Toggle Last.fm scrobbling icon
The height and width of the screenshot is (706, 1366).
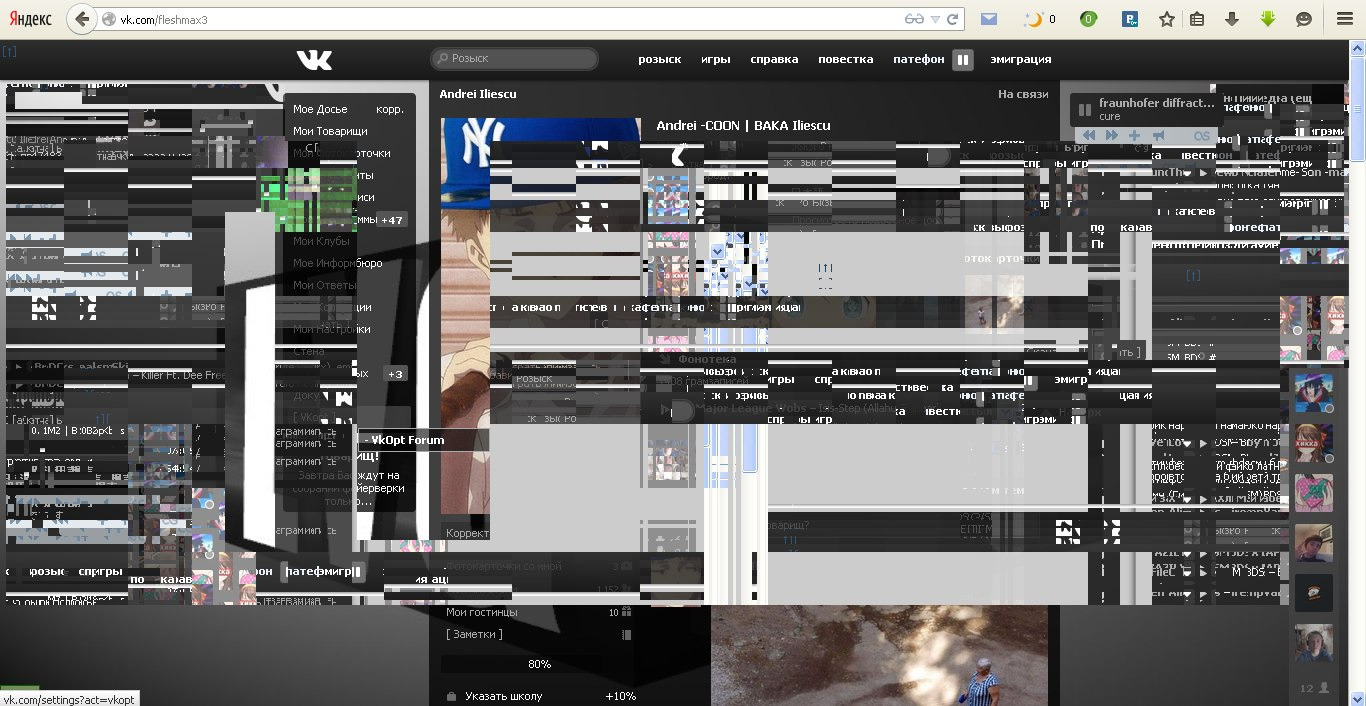(x=1201, y=136)
